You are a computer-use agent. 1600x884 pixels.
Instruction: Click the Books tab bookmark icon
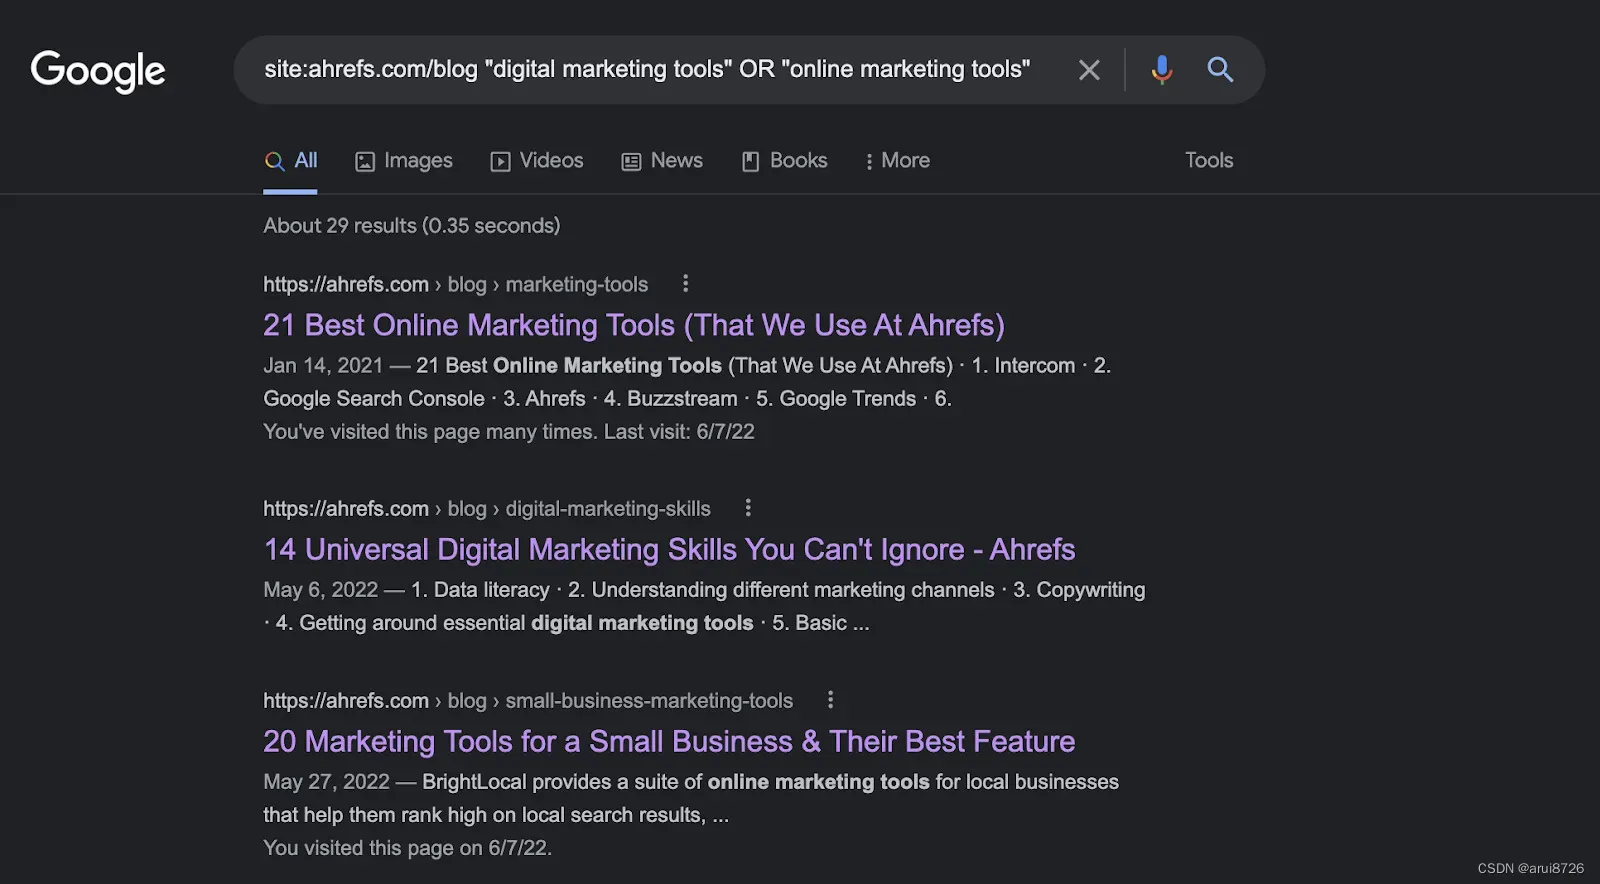click(750, 162)
